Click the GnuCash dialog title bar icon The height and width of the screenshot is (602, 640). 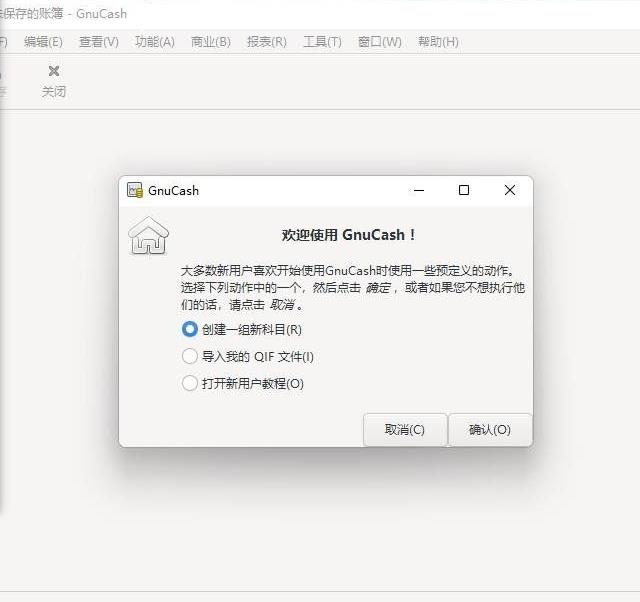[135, 190]
